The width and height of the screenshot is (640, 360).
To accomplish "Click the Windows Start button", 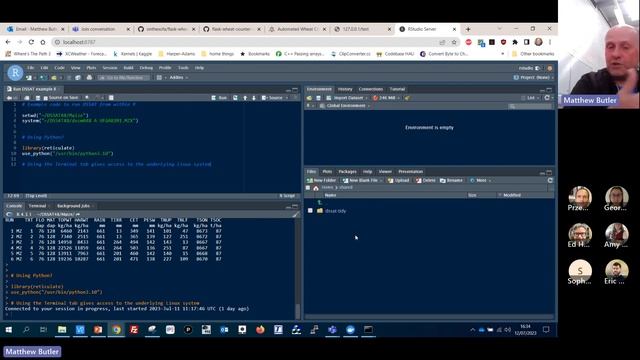I will 9,330.
